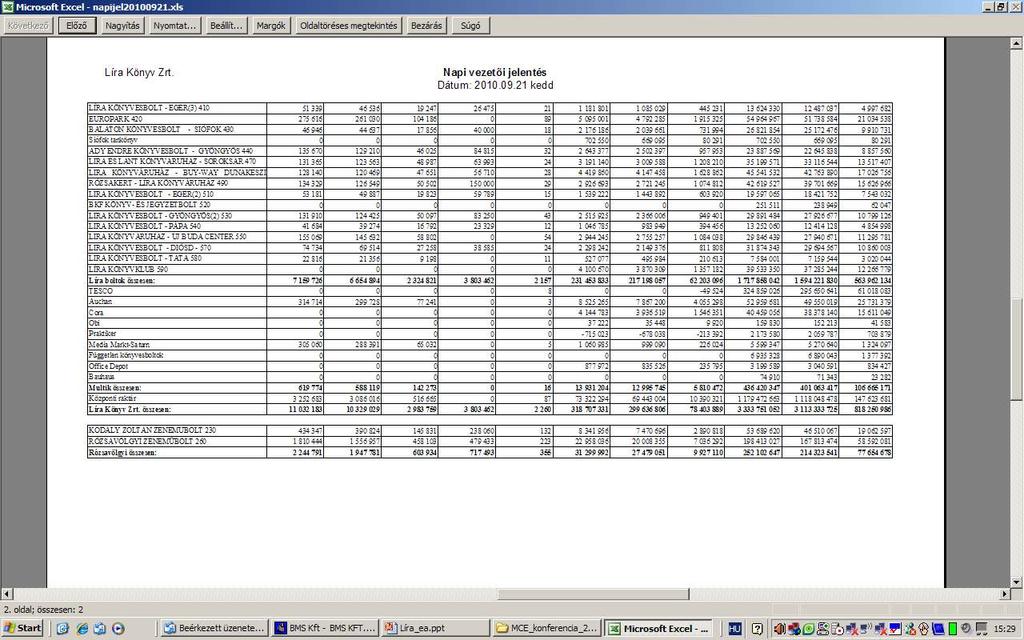Screen dimensions: 1024x640
Task: Switch to MCE_konferencia folder taskbar window
Action: pos(547,628)
